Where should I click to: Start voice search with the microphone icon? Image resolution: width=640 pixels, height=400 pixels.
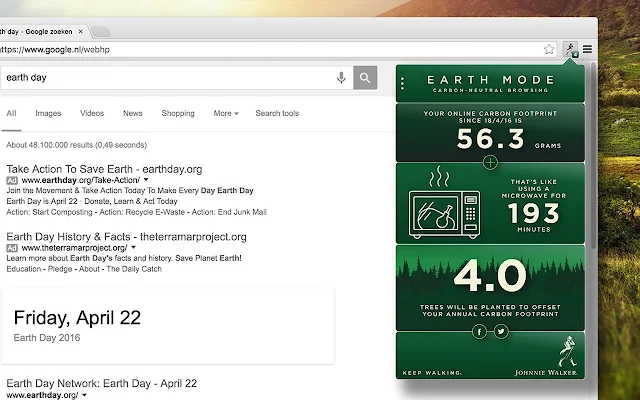click(x=341, y=77)
